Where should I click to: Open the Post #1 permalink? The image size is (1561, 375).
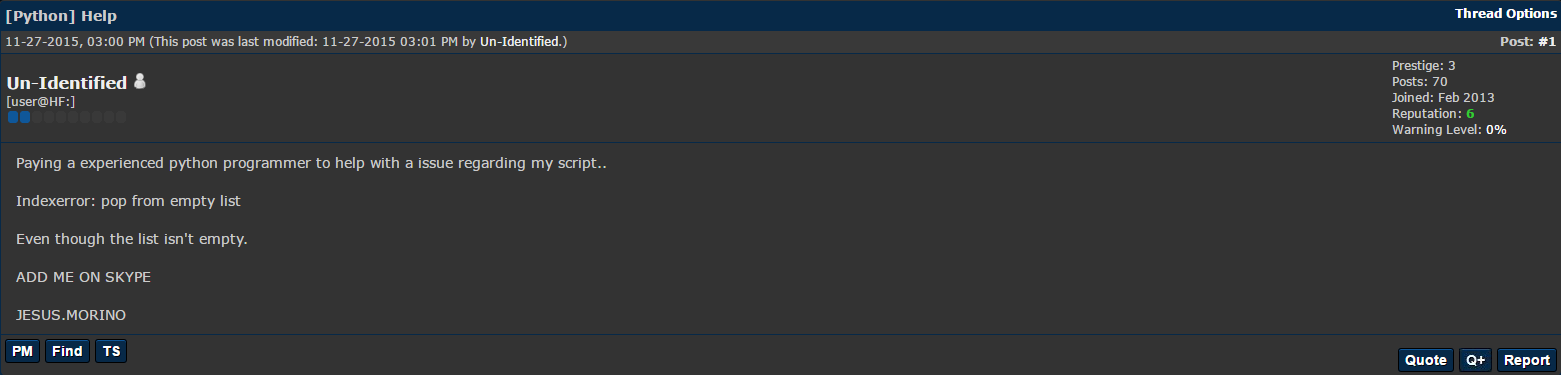(1528, 42)
